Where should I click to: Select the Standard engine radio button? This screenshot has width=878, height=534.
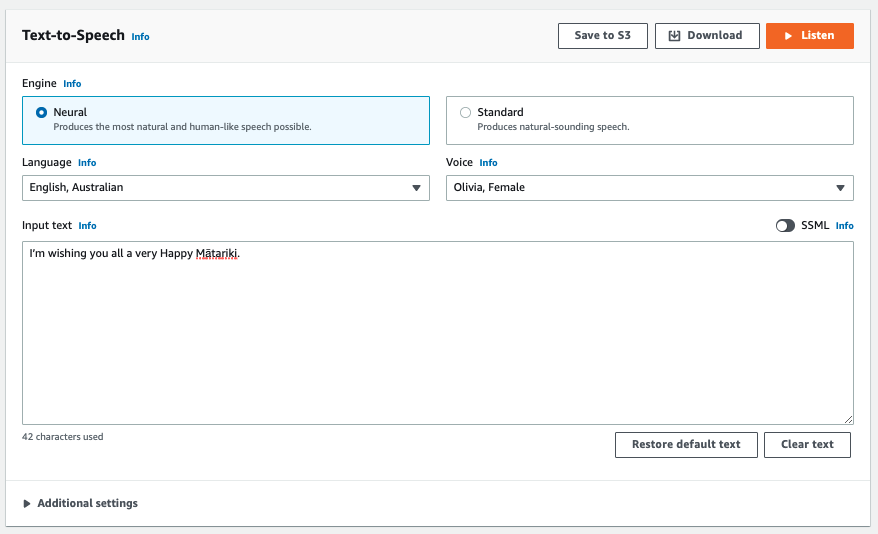(x=465, y=113)
